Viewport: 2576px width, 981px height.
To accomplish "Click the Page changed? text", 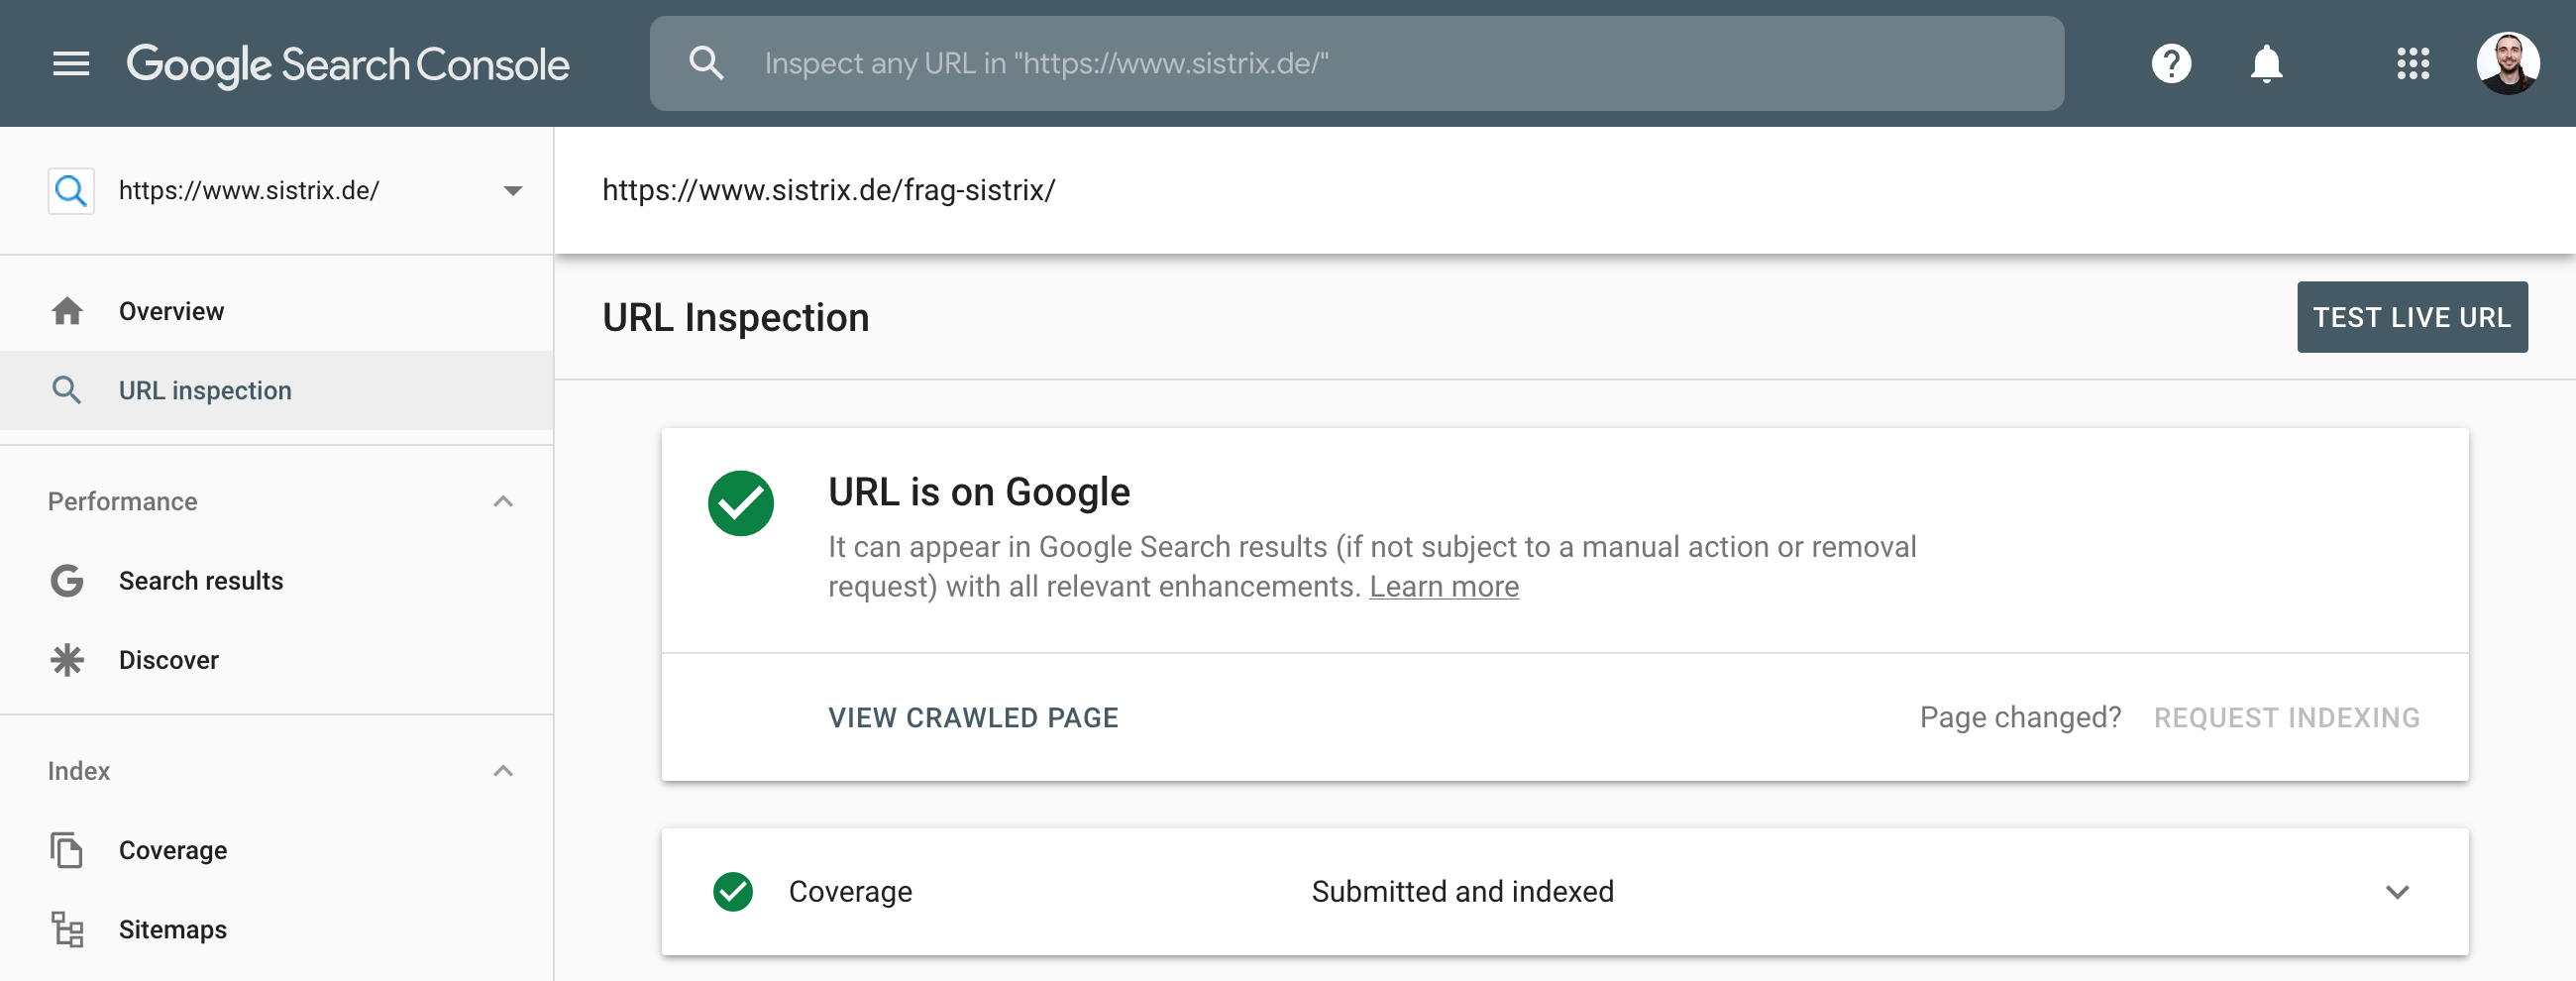I will click(x=2020, y=718).
